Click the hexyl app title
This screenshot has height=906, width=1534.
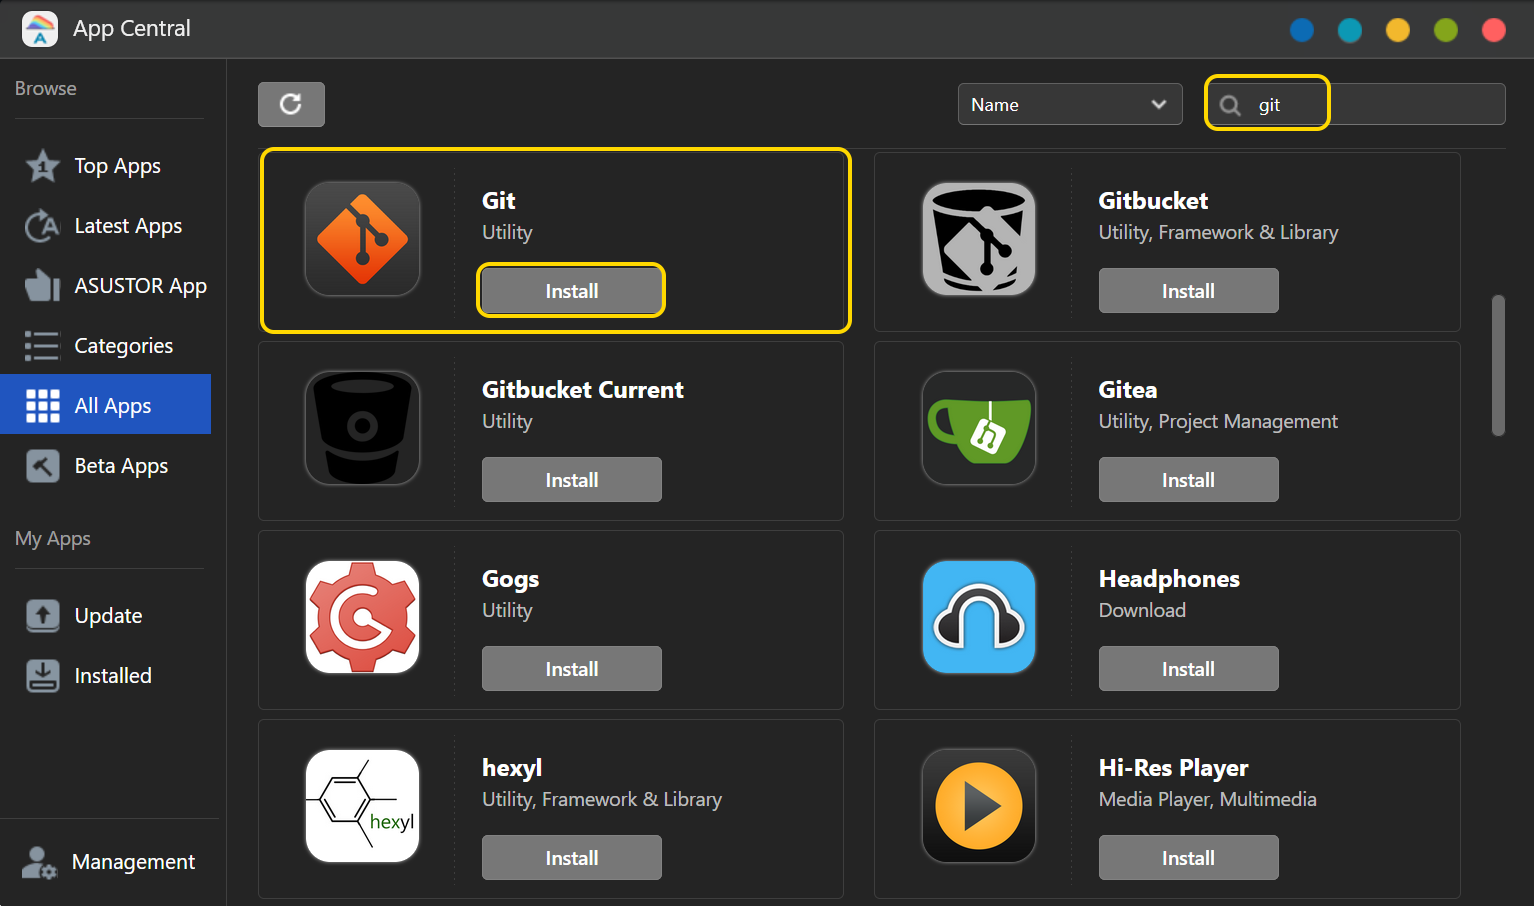click(x=512, y=768)
